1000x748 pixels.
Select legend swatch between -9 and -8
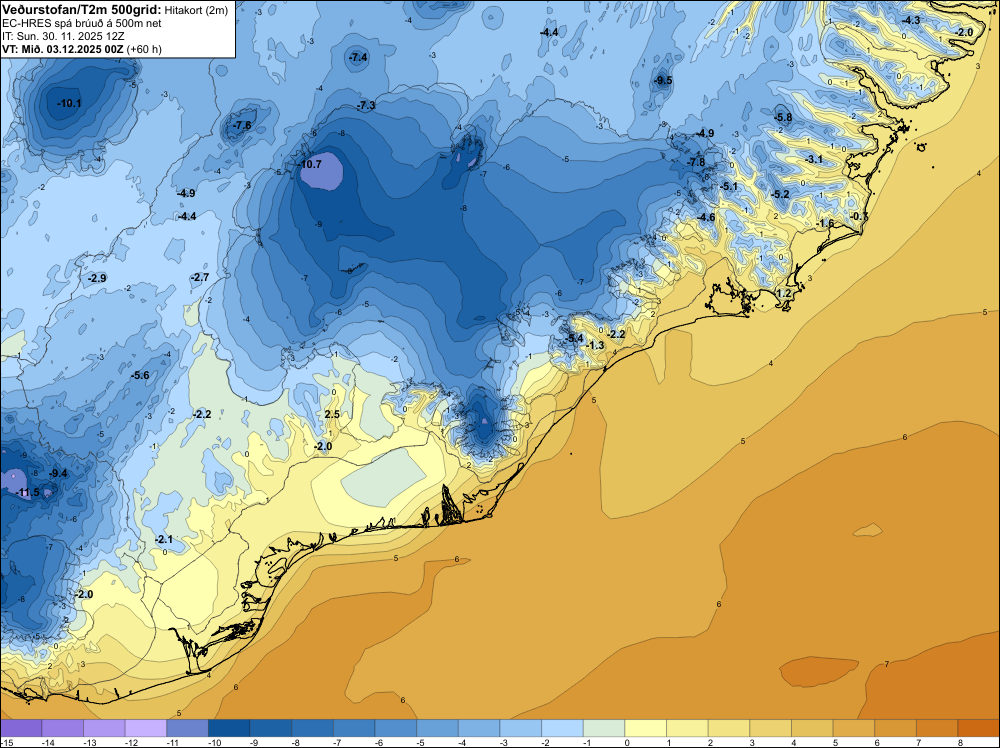(271, 728)
